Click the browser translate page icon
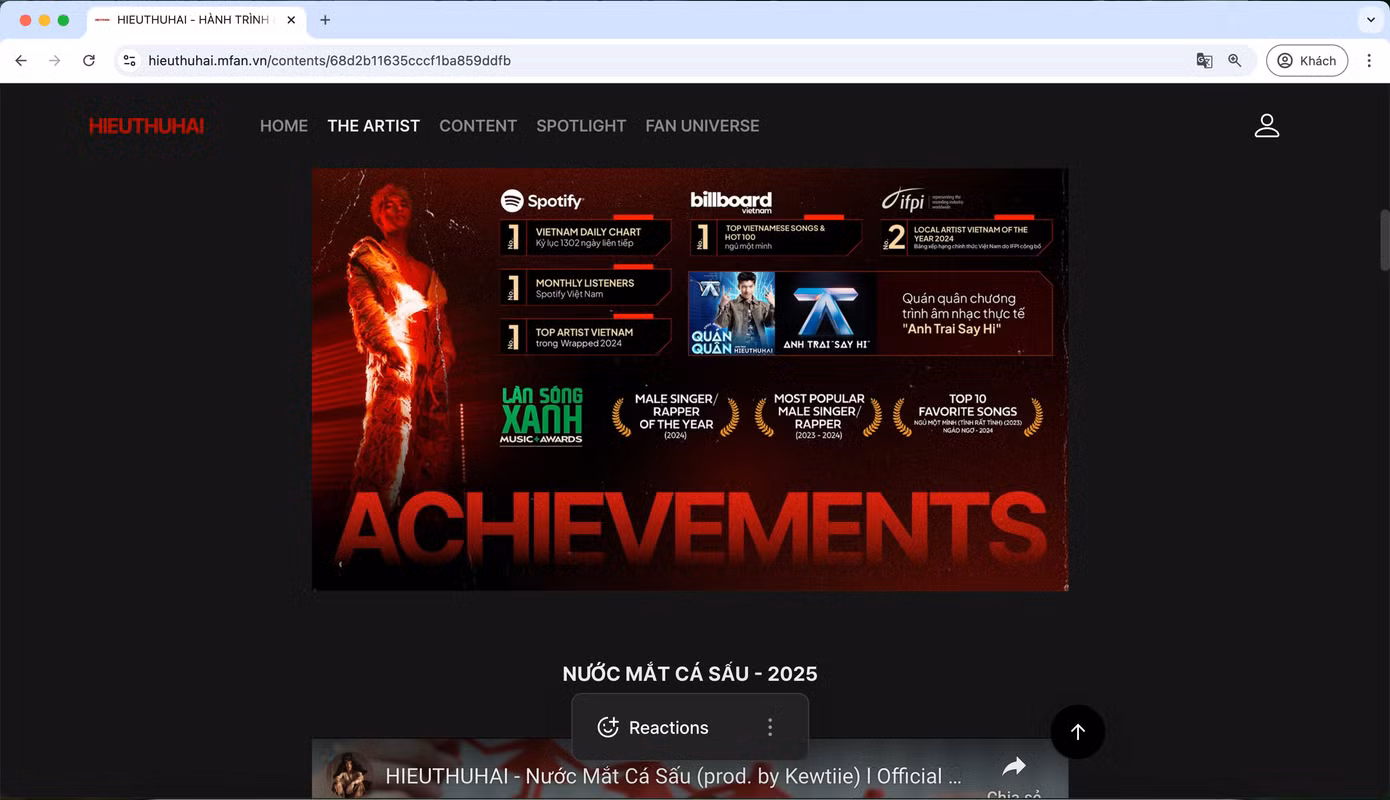The image size is (1390, 800). tap(1205, 61)
